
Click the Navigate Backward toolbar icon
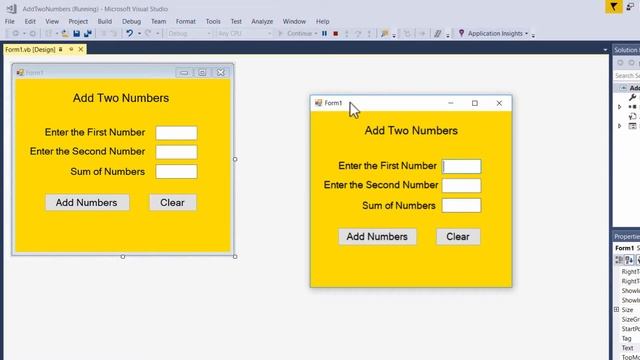[16, 33]
